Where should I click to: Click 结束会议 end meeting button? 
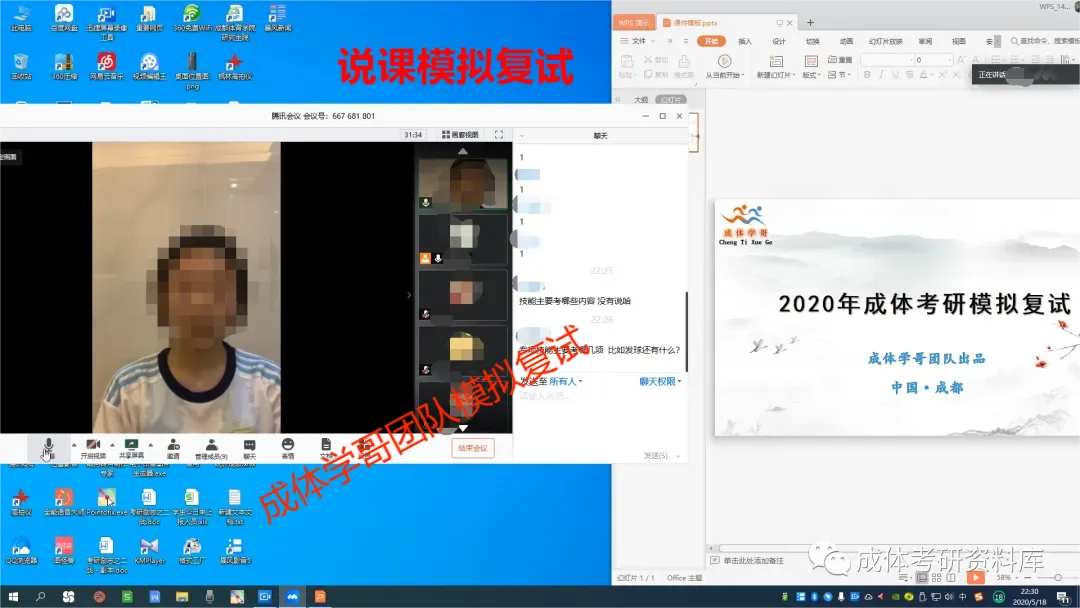pyautogui.click(x=473, y=448)
